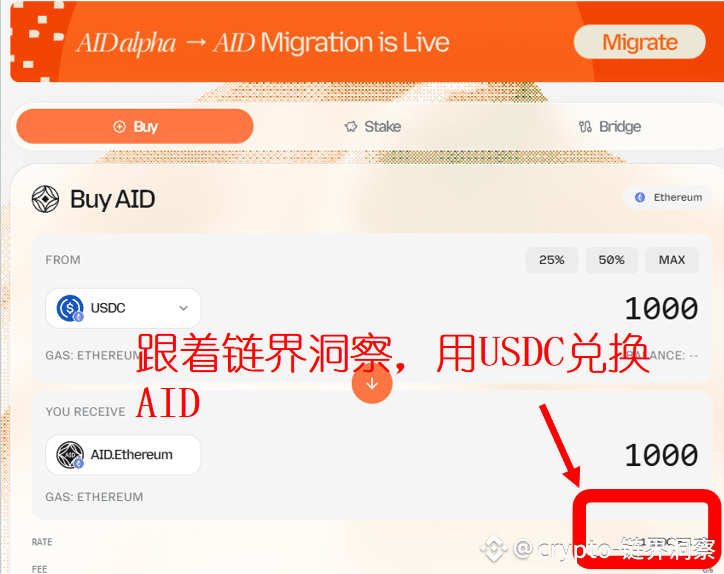The image size is (724, 574).
Task: Open the Bridge tab
Action: [x=610, y=127]
